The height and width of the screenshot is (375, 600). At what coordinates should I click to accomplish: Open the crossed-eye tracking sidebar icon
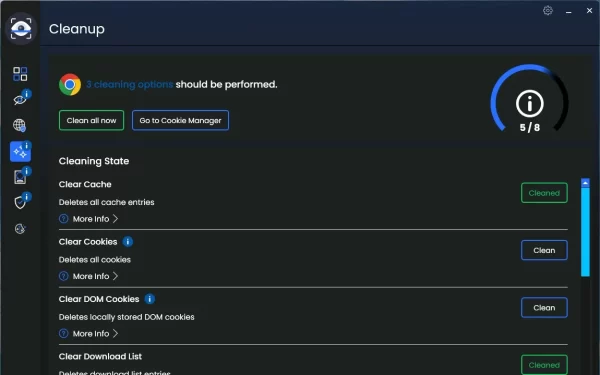(x=20, y=99)
